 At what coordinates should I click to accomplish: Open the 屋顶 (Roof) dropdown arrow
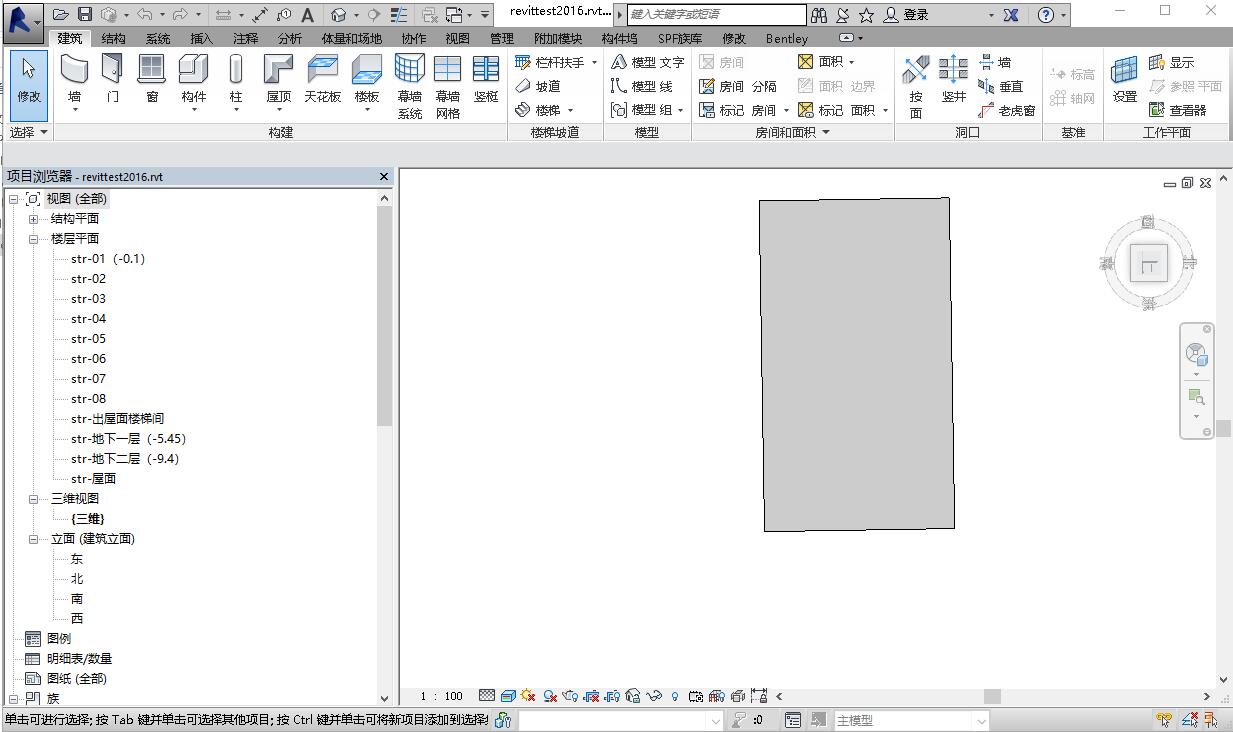279,110
